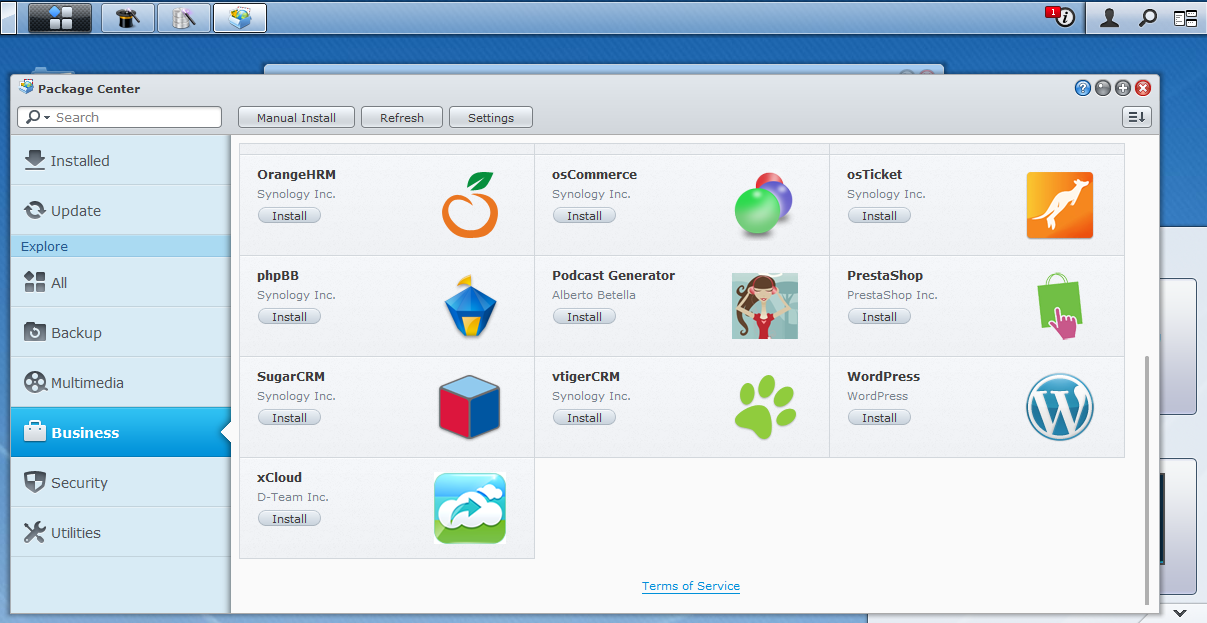This screenshot has width=1207, height=623.
Task: Open the Settings button
Action: [x=491, y=117]
